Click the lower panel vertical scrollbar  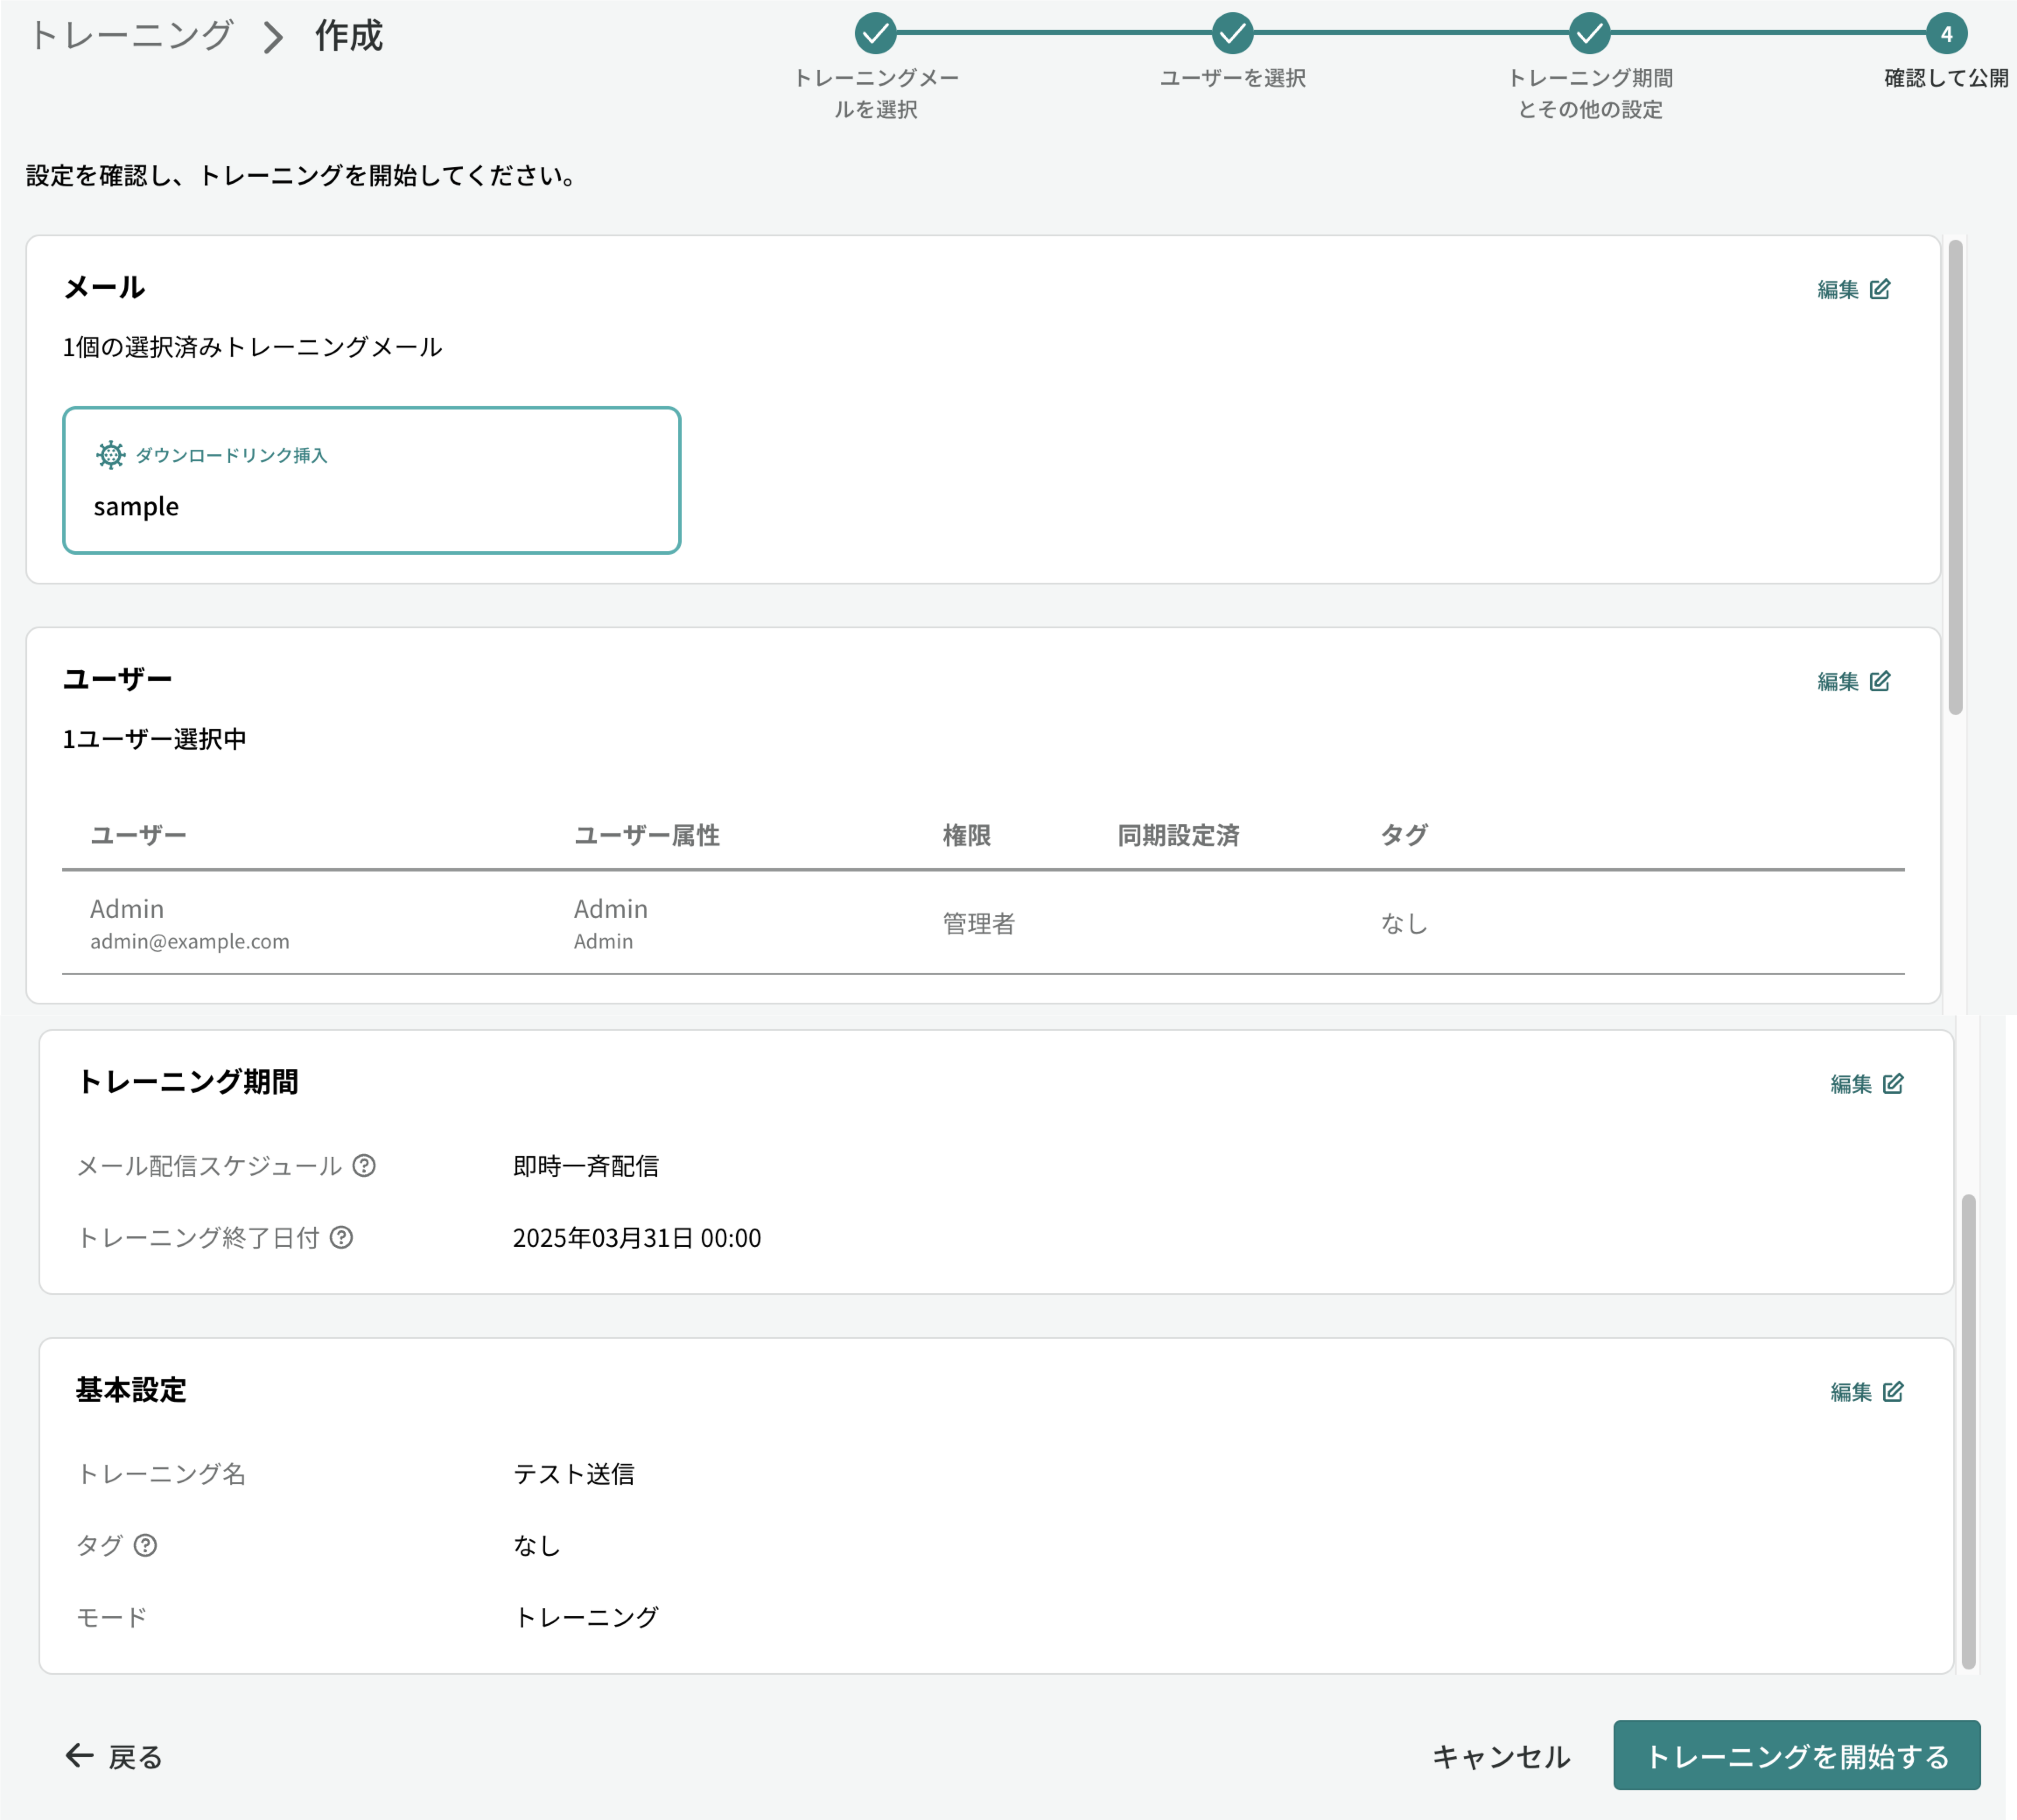click(x=1968, y=1431)
